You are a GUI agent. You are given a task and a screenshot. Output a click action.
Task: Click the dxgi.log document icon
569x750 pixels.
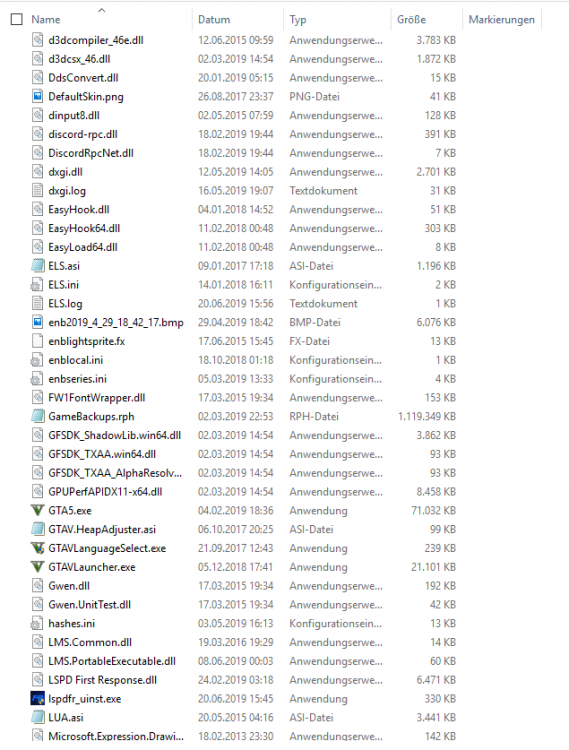[37, 190]
